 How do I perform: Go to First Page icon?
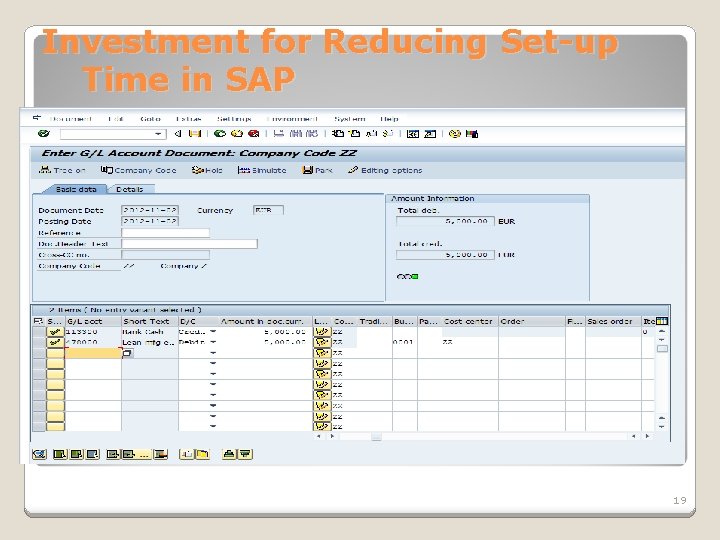[x=338, y=134]
